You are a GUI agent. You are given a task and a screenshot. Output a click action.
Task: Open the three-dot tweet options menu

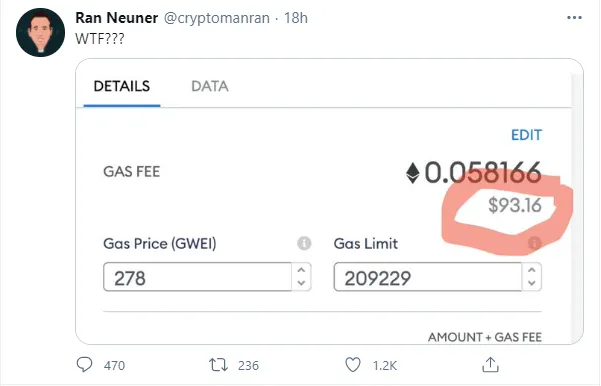pyautogui.click(x=574, y=18)
